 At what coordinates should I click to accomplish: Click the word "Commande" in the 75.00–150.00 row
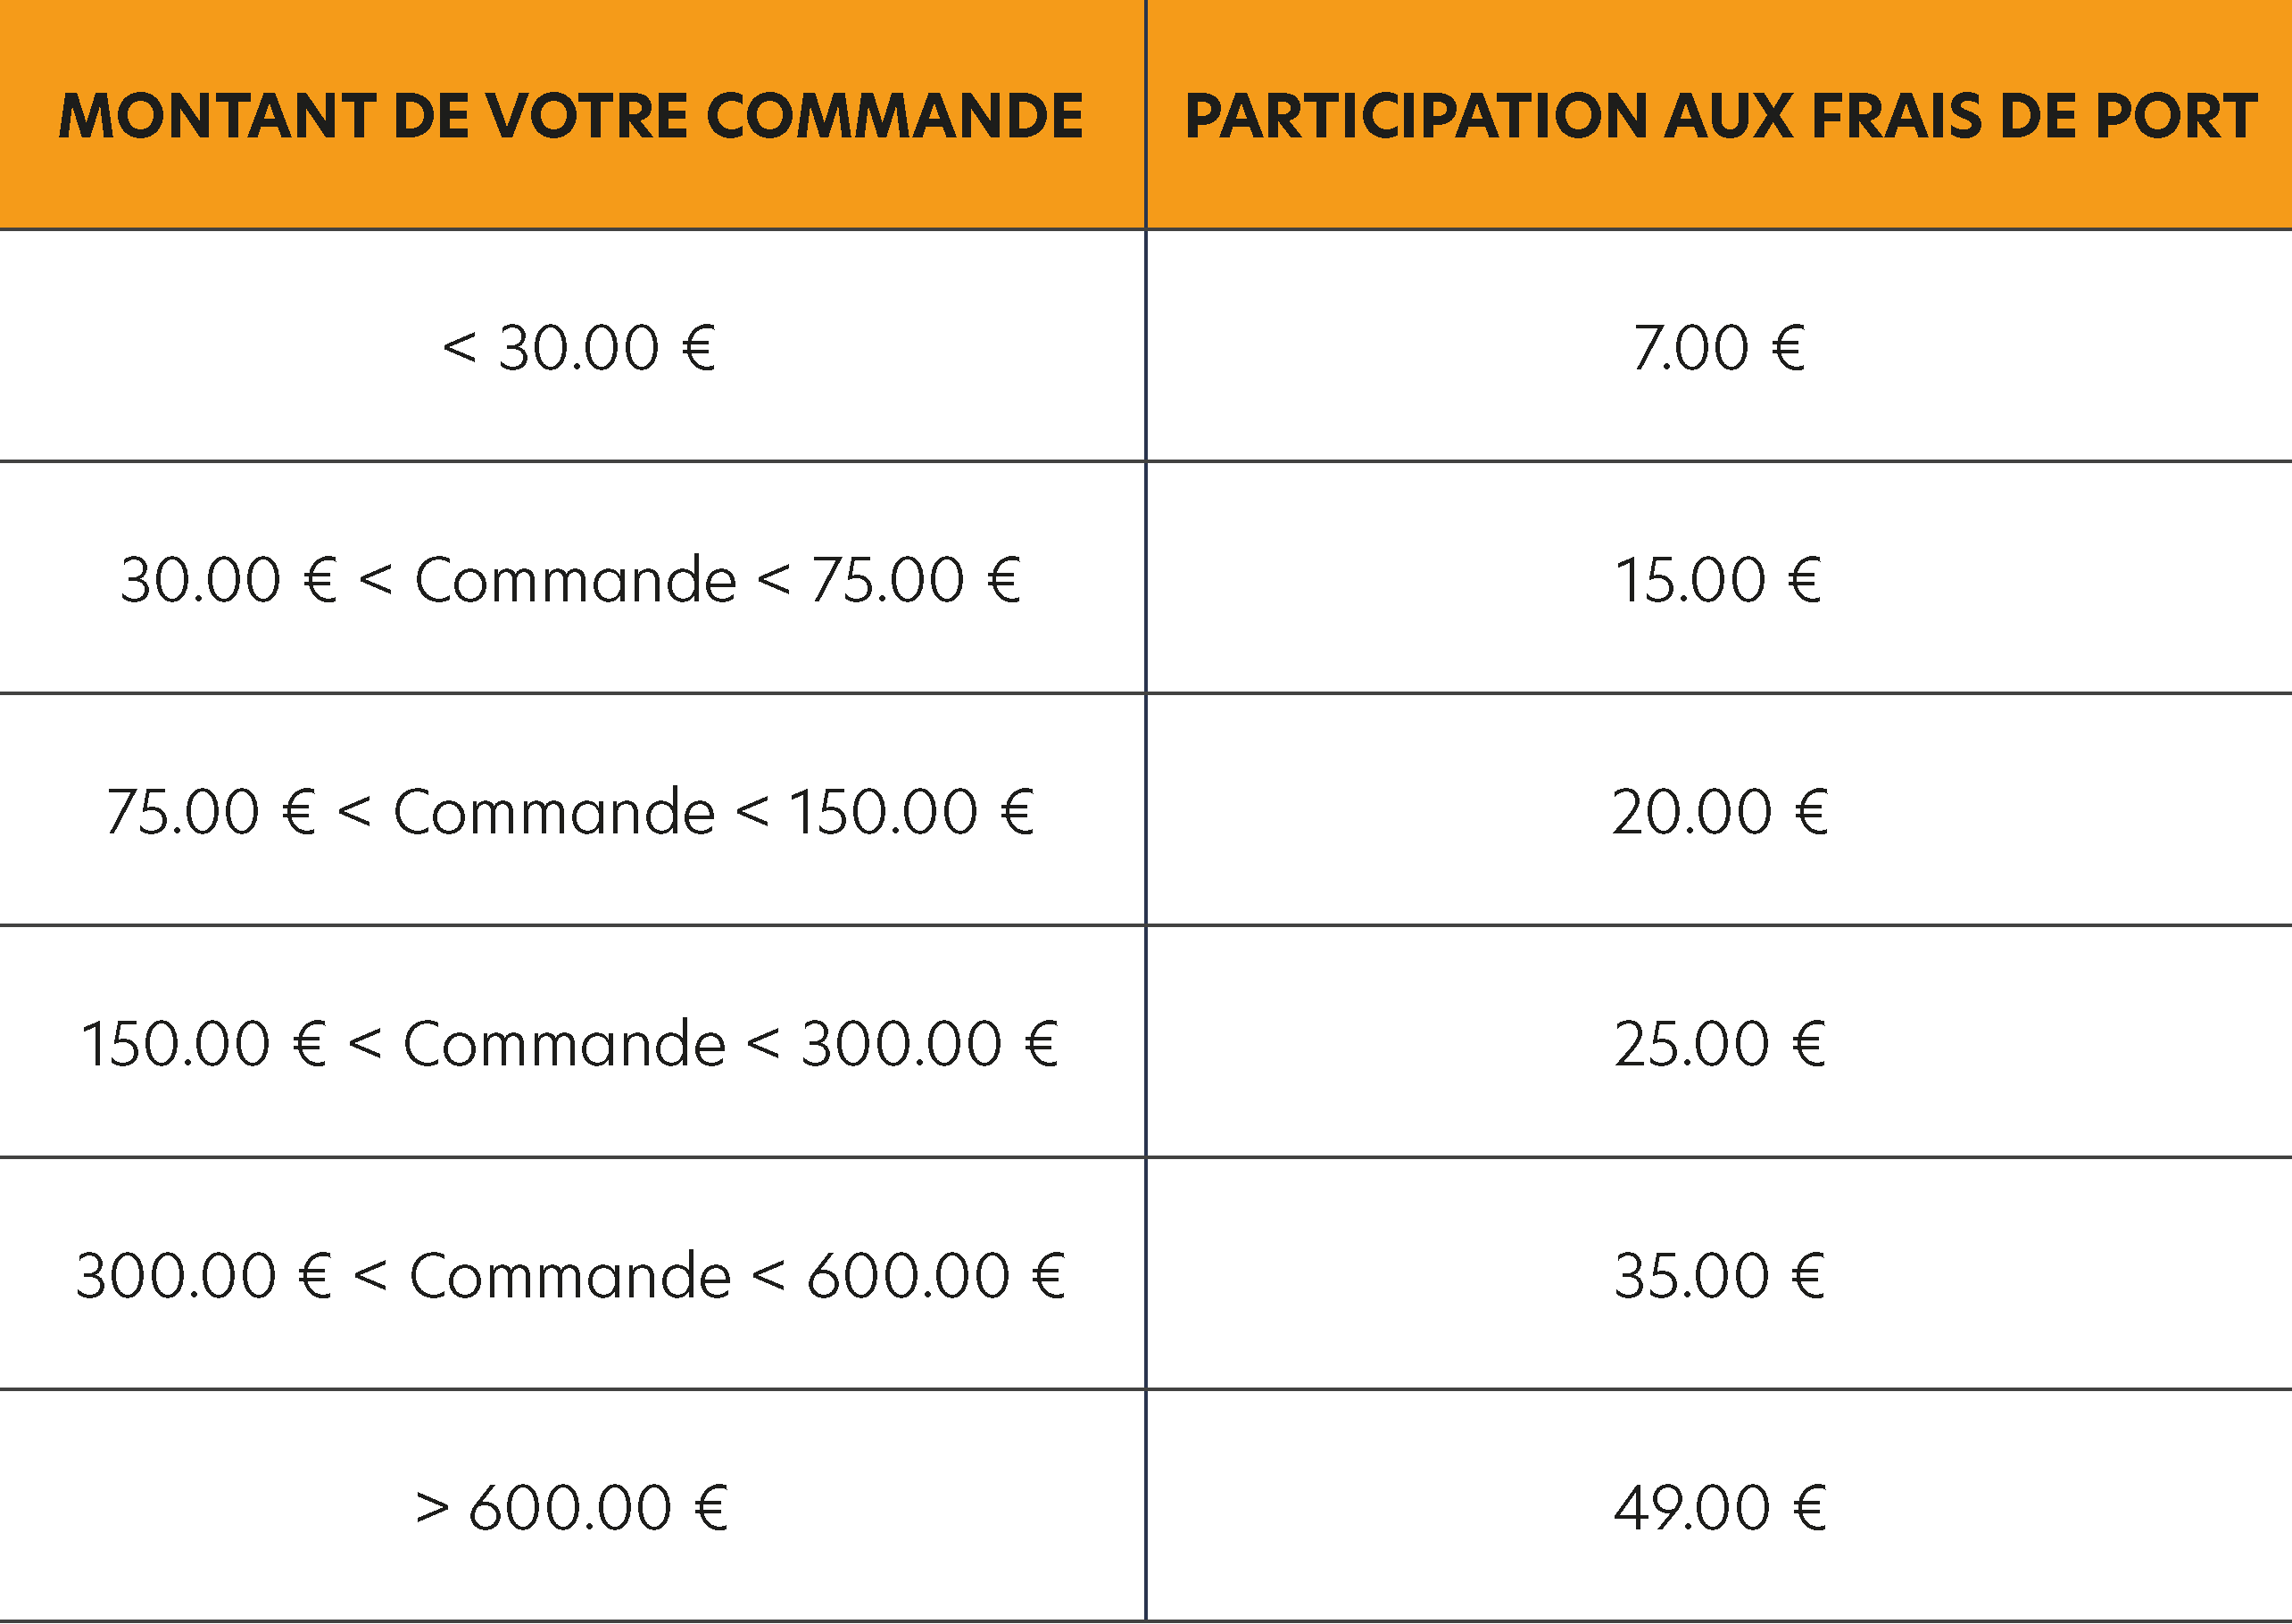(554, 811)
